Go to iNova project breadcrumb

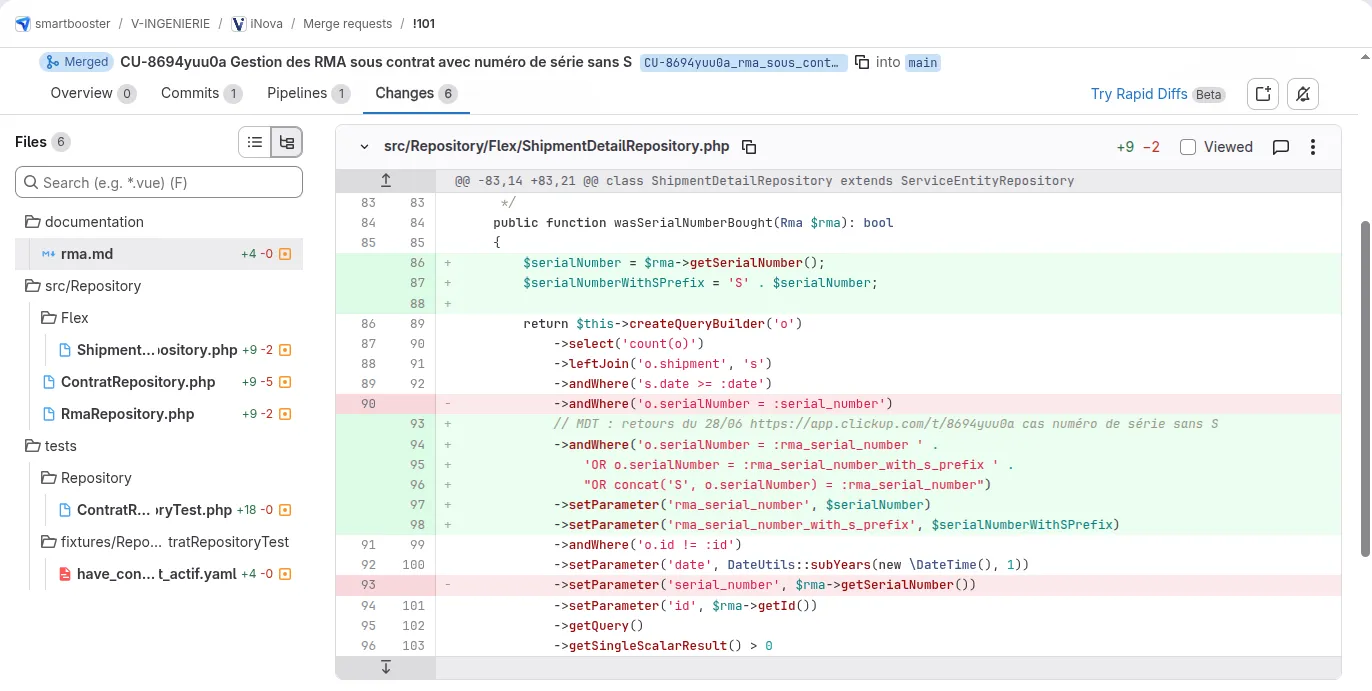[x=266, y=24]
